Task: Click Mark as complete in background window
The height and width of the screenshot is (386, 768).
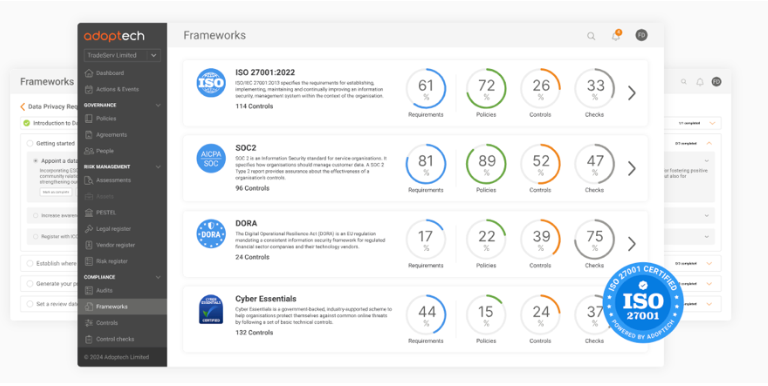Action: (55, 192)
